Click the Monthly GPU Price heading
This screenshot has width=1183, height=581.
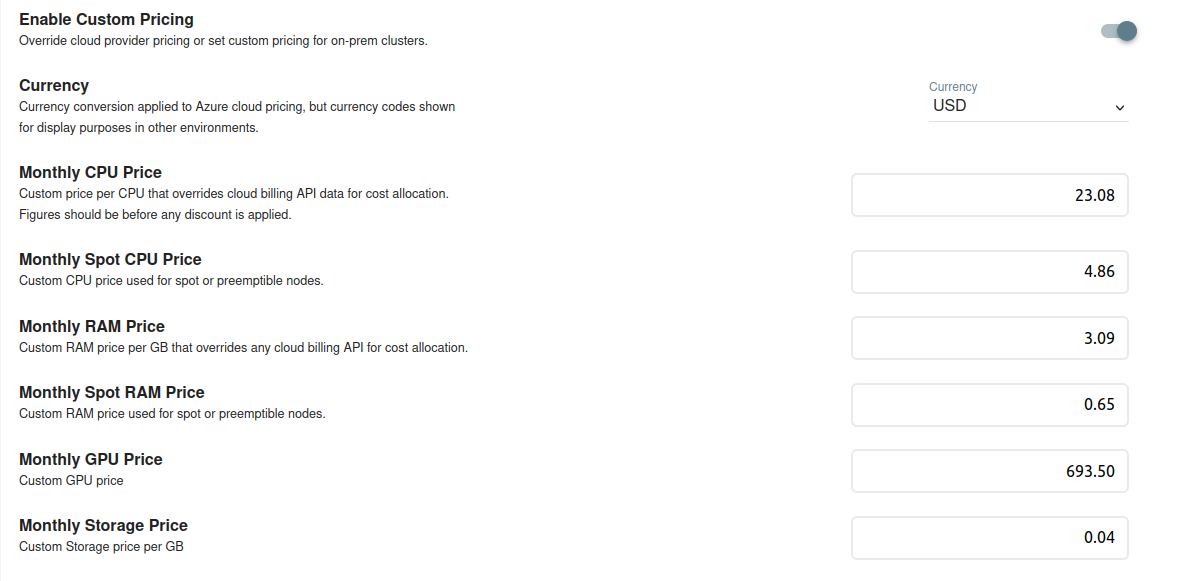coord(91,459)
